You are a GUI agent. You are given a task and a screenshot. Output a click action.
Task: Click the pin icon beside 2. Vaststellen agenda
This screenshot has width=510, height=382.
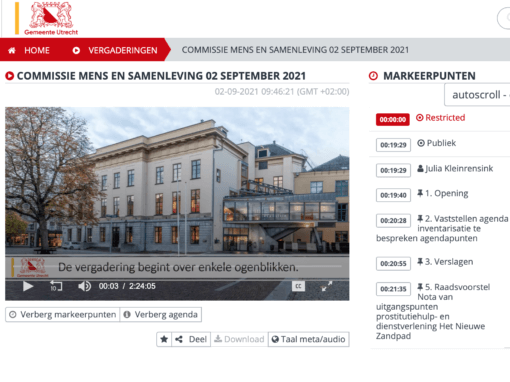pyautogui.click(x=420, y=218)
